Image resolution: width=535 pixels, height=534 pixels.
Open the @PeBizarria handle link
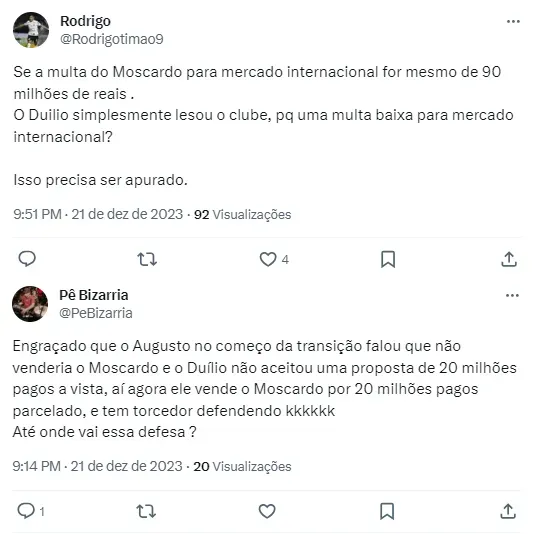pyautogui.click(x=96, y=313)
